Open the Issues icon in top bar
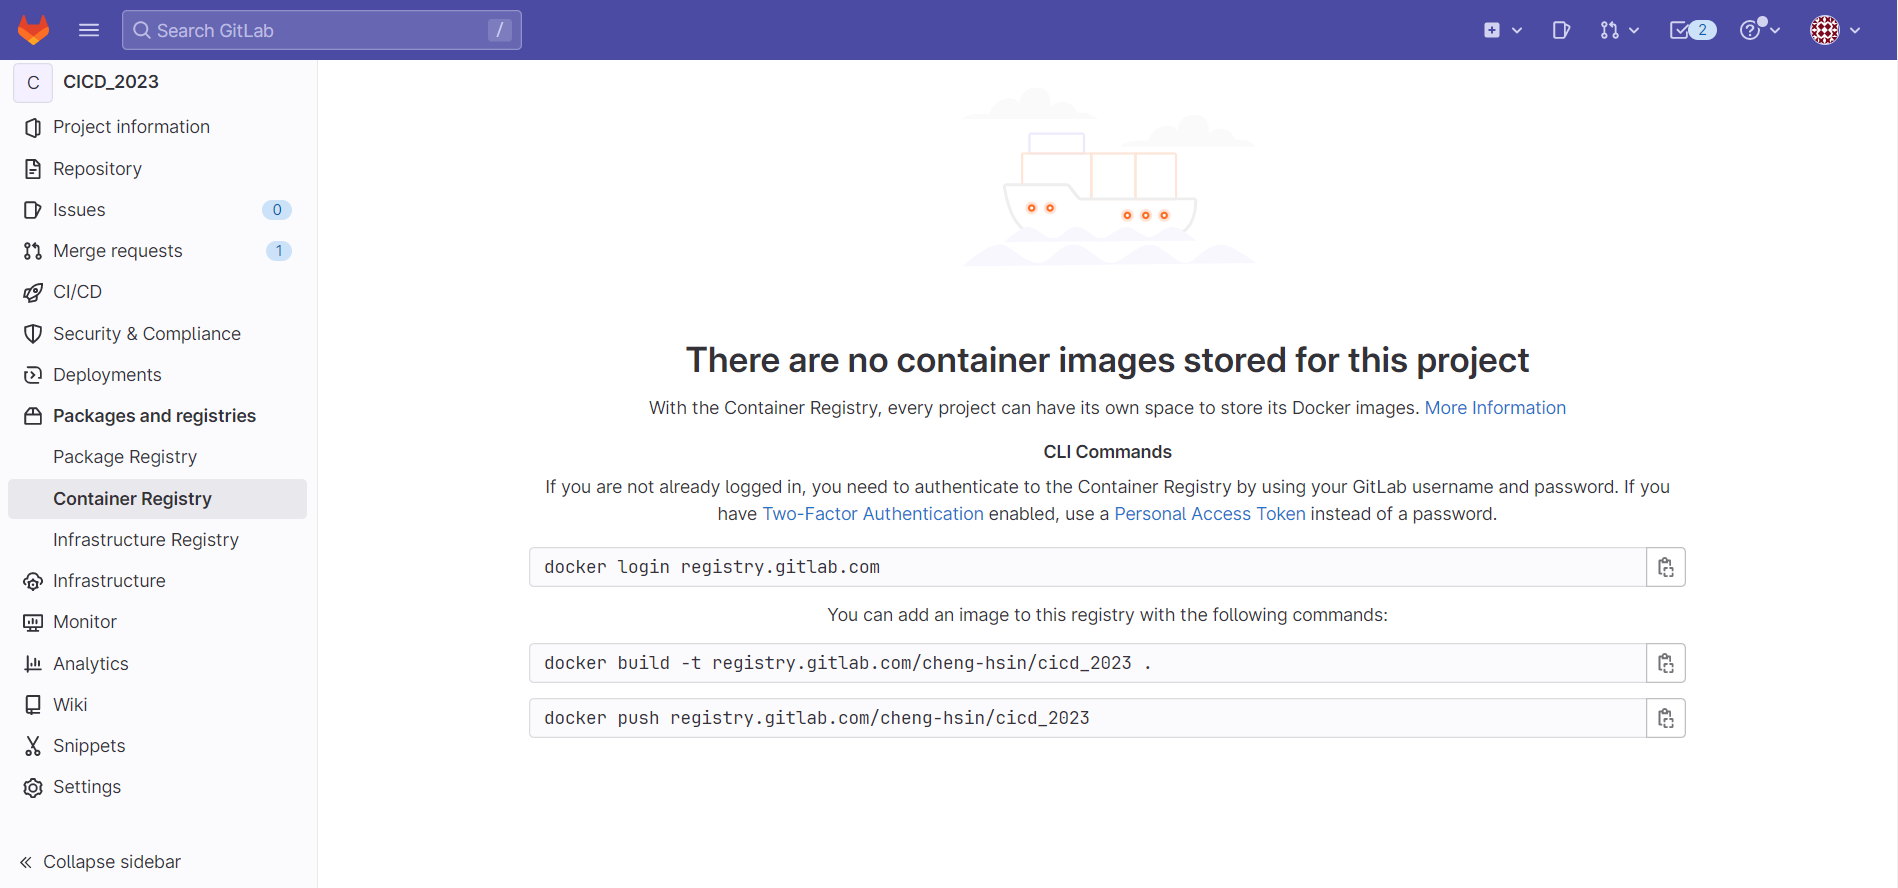This screenshot has width=1898, height=888. [1560, 30]
